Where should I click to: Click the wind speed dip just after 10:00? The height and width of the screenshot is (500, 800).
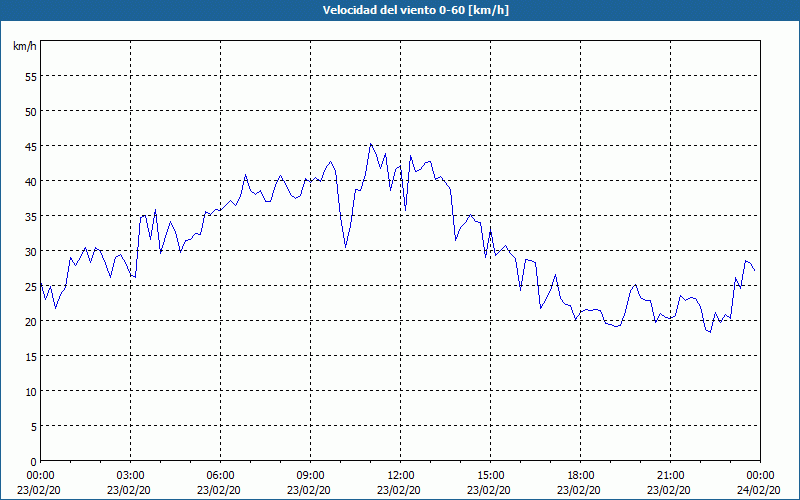point(345,247)
